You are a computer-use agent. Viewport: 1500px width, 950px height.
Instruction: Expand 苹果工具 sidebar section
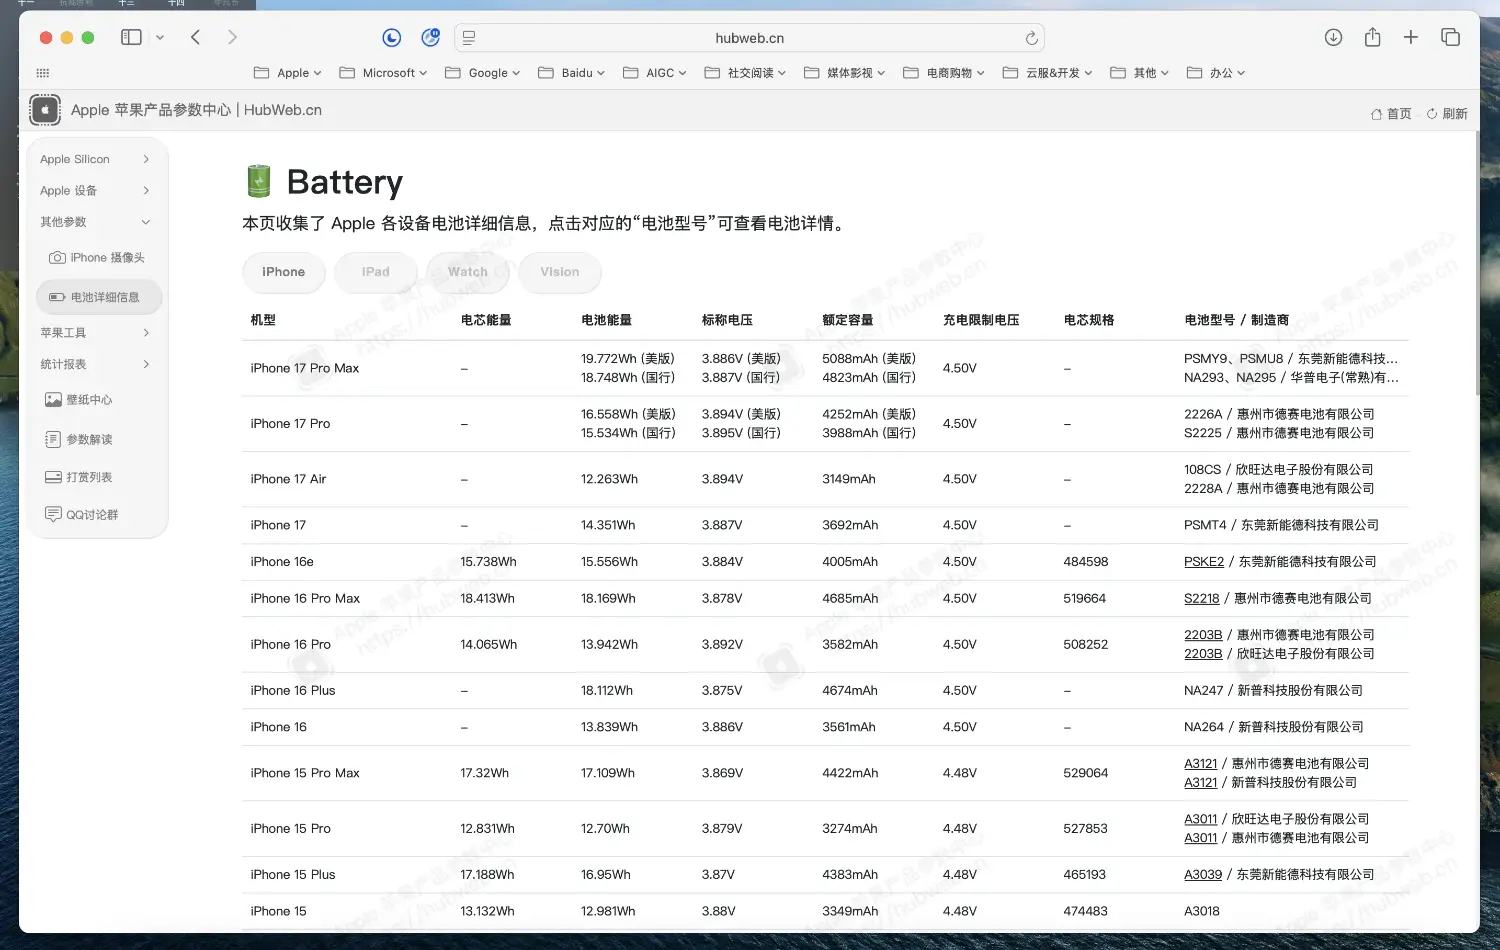coord(95,333)
